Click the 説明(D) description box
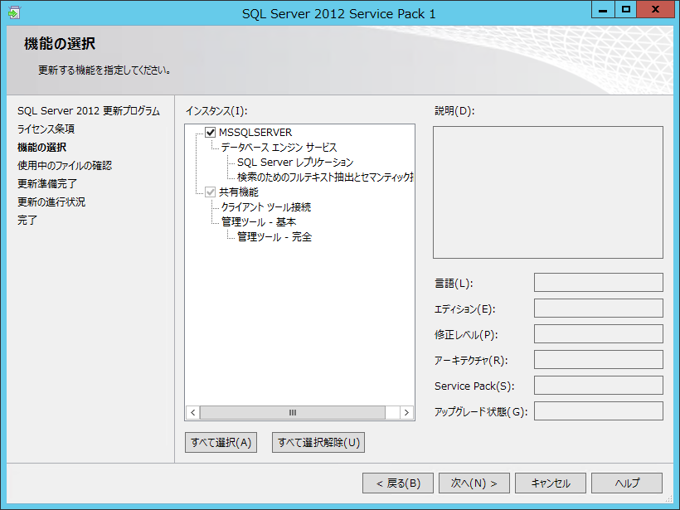This screenshot has width=680, height=510. (548, 193)
